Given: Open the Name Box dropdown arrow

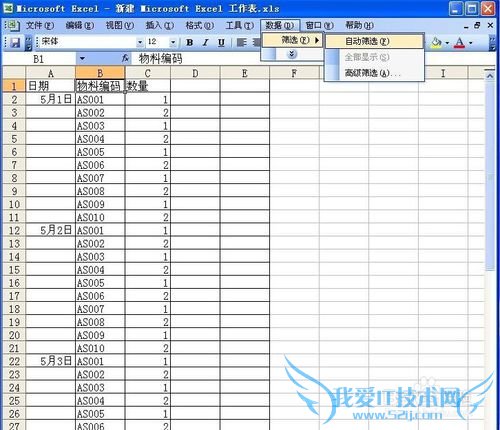Looking at the screenshot, I should (x=82, y=59).
